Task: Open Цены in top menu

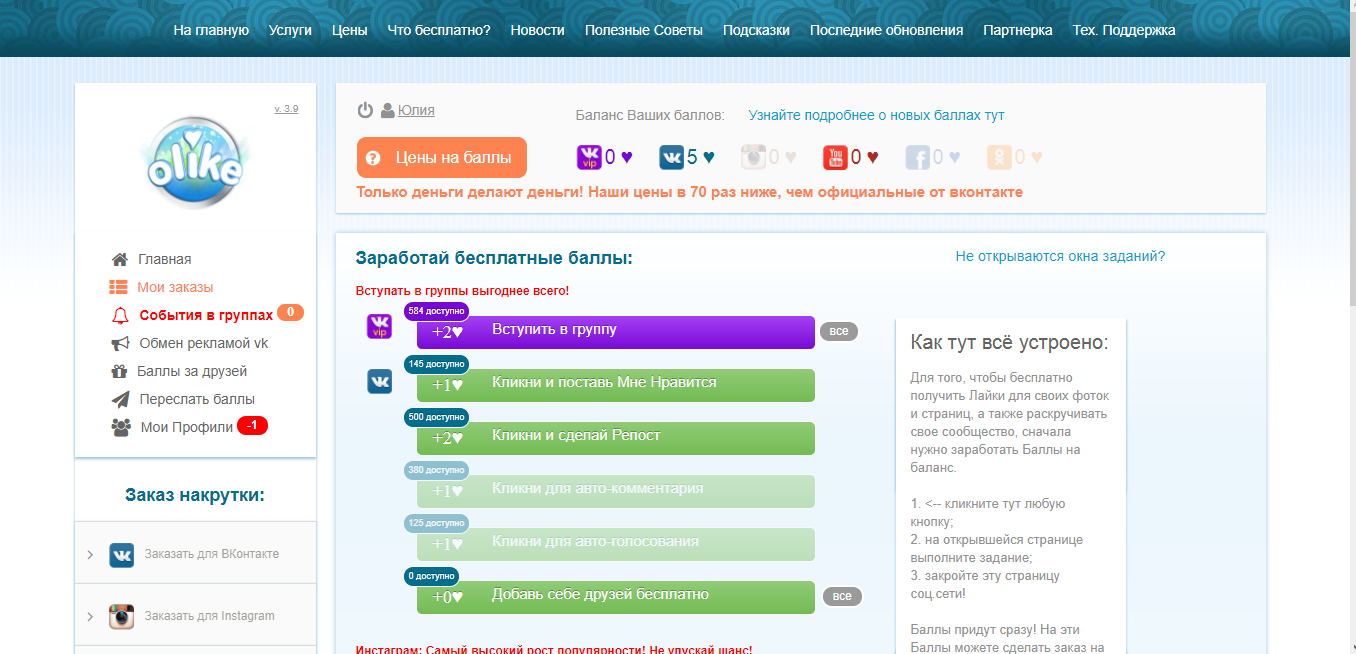Action: coord(350,30)
